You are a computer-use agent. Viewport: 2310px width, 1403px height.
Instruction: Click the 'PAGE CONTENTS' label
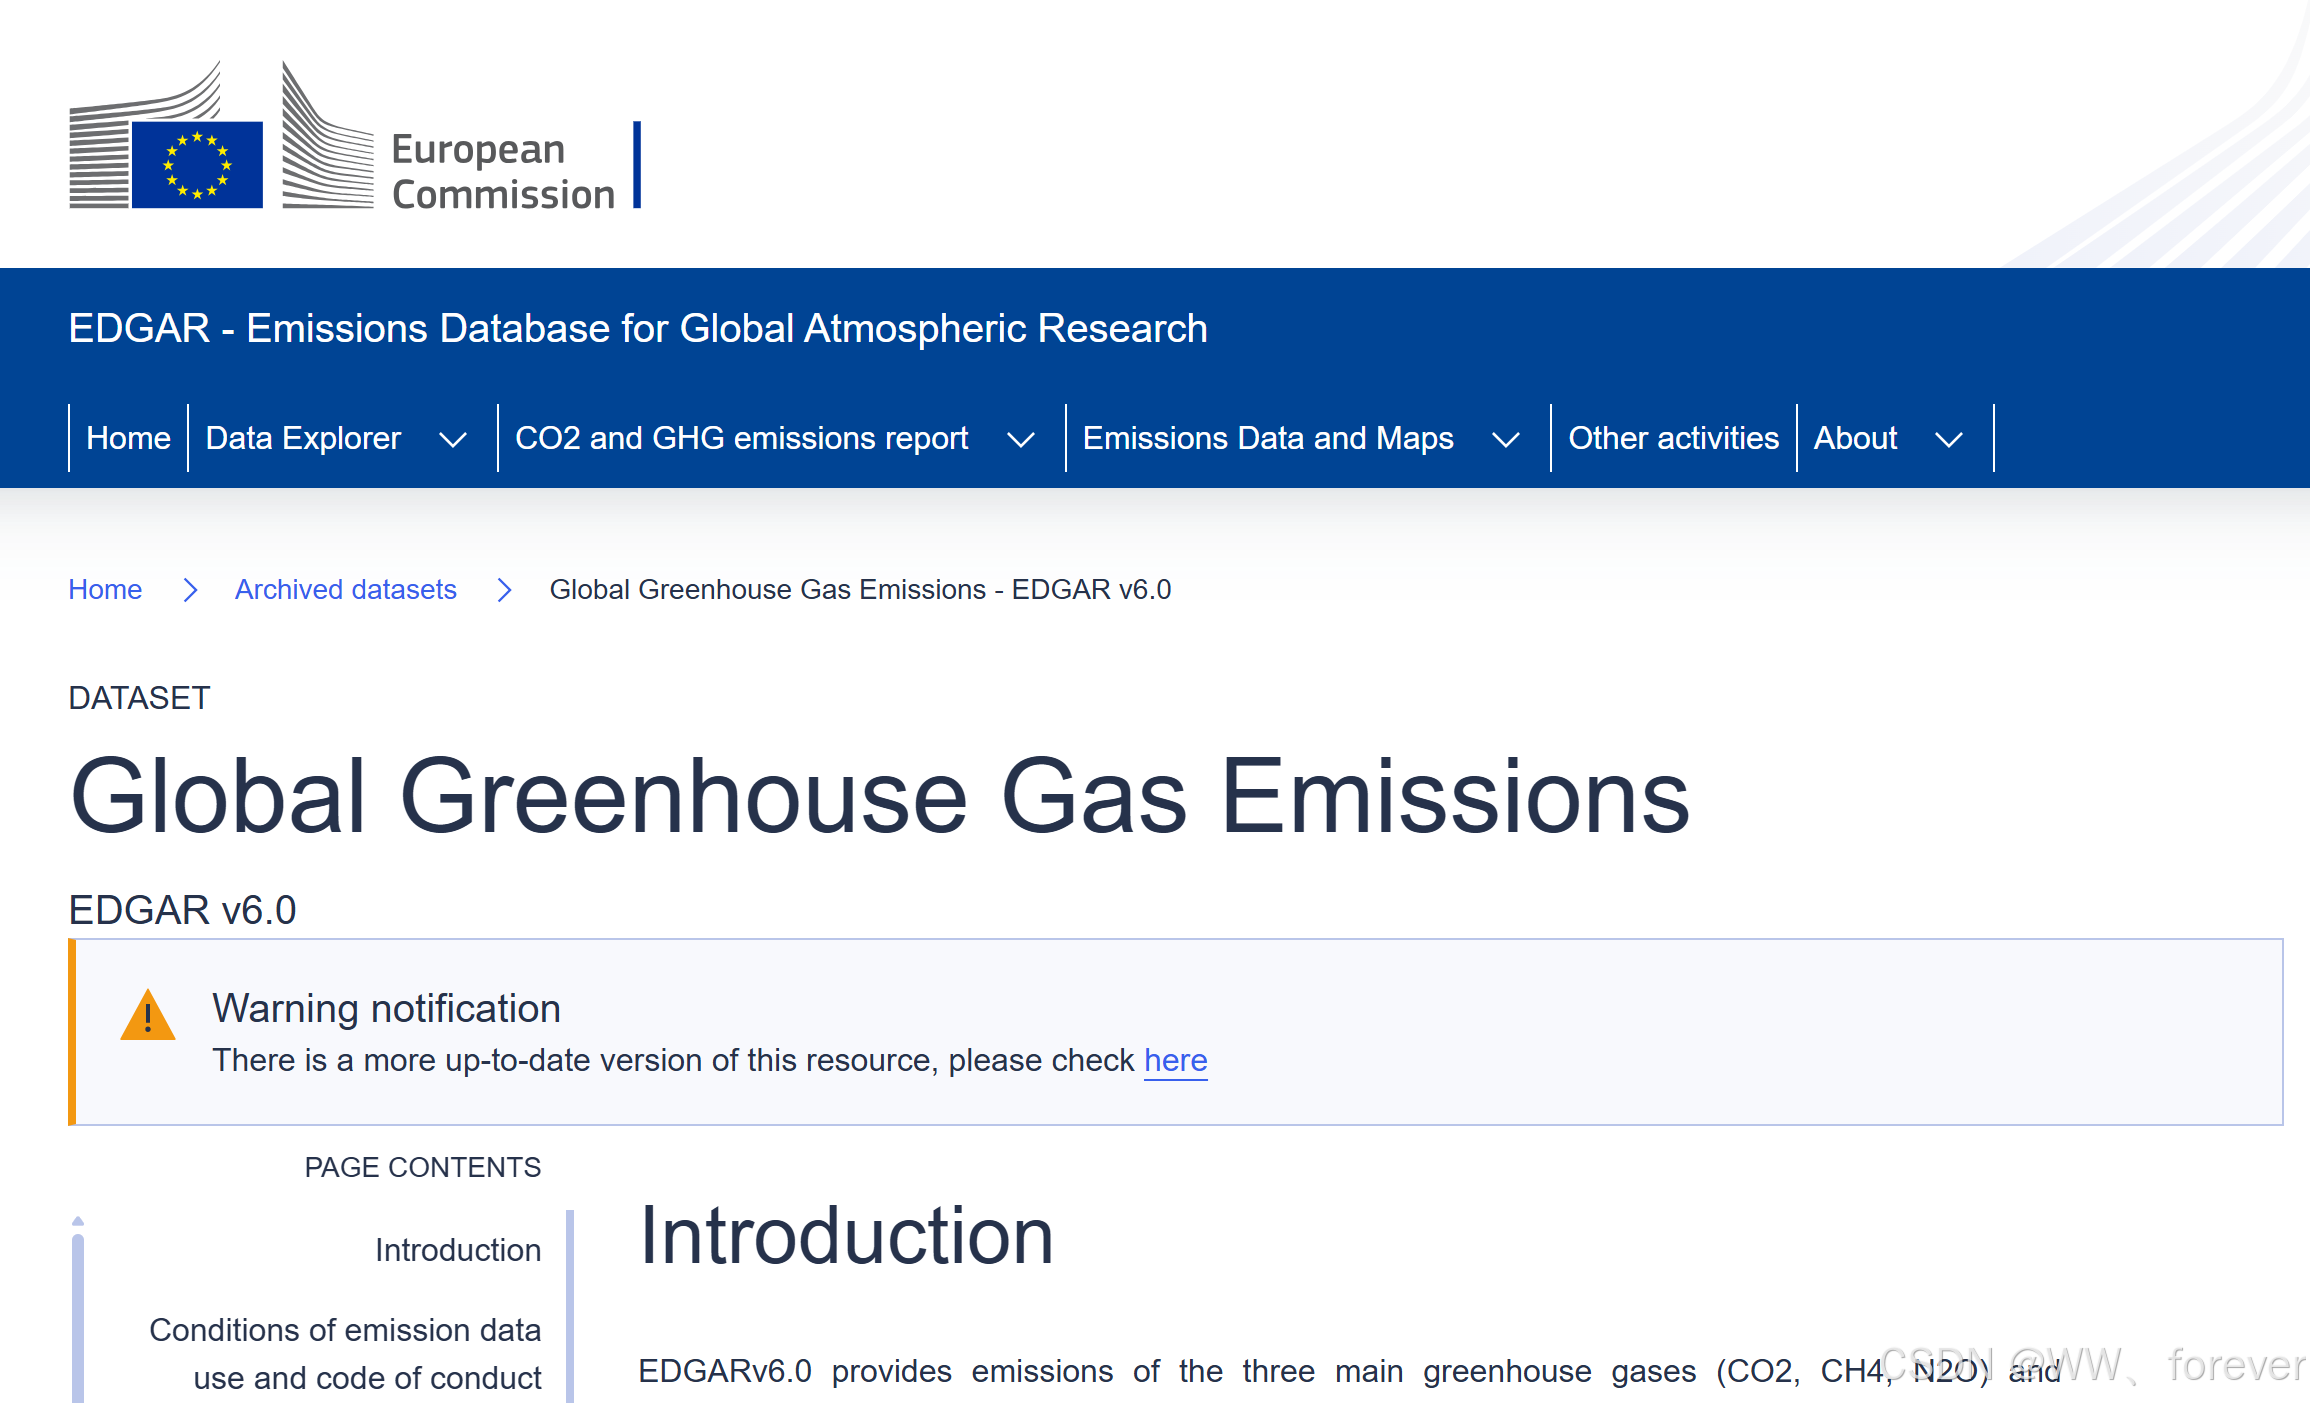[x=423, y=1167]
